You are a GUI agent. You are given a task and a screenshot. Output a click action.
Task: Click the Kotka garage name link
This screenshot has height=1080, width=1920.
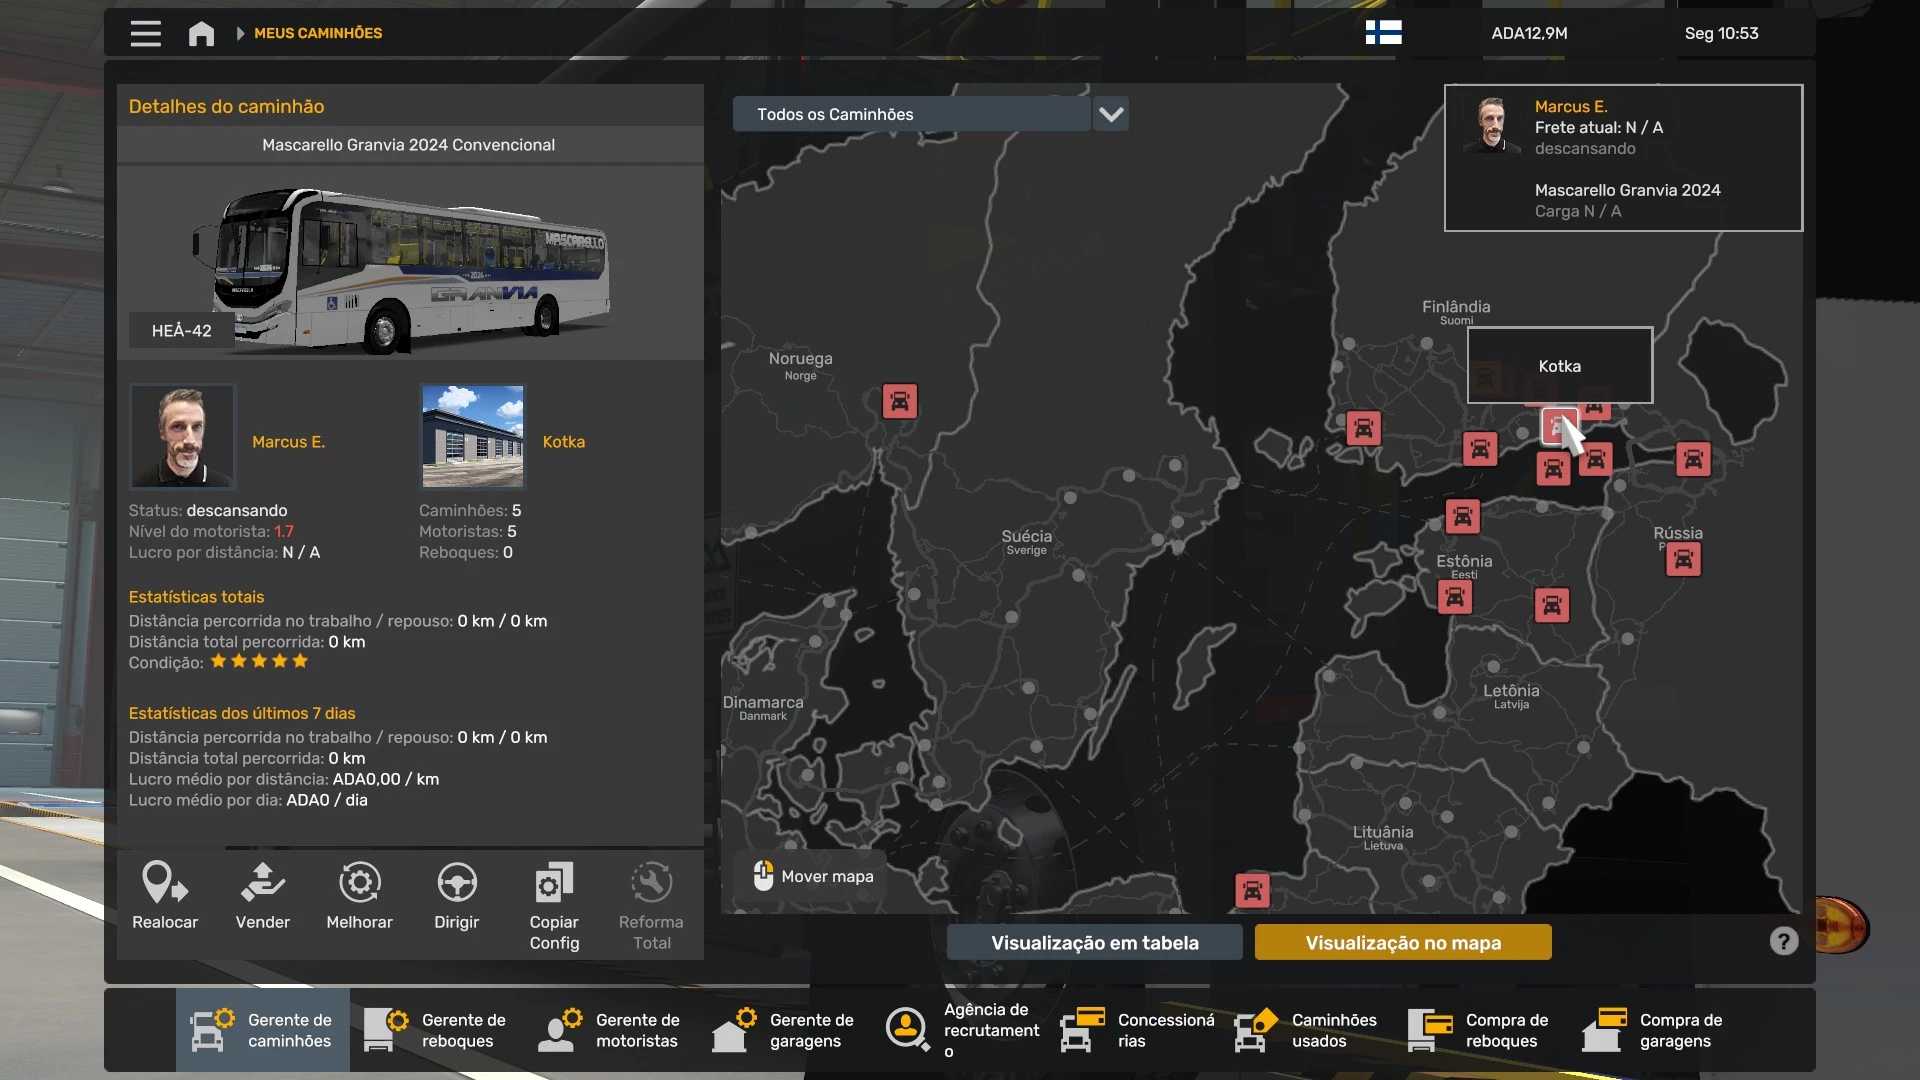563,442
